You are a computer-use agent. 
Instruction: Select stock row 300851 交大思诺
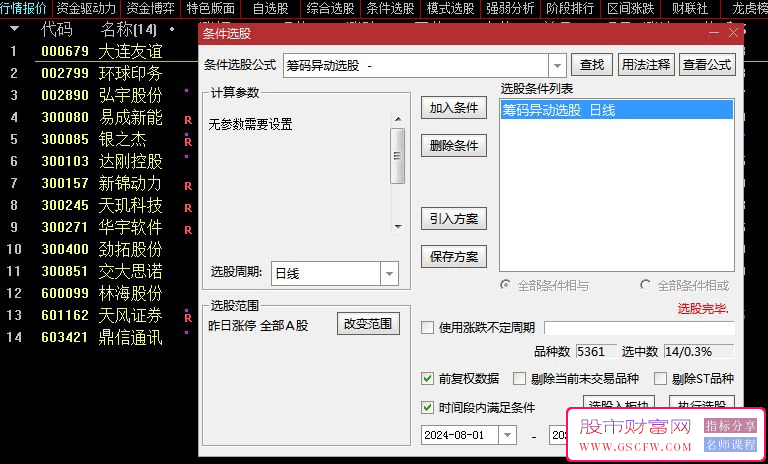pyautogui.click(x=98, y=271)
